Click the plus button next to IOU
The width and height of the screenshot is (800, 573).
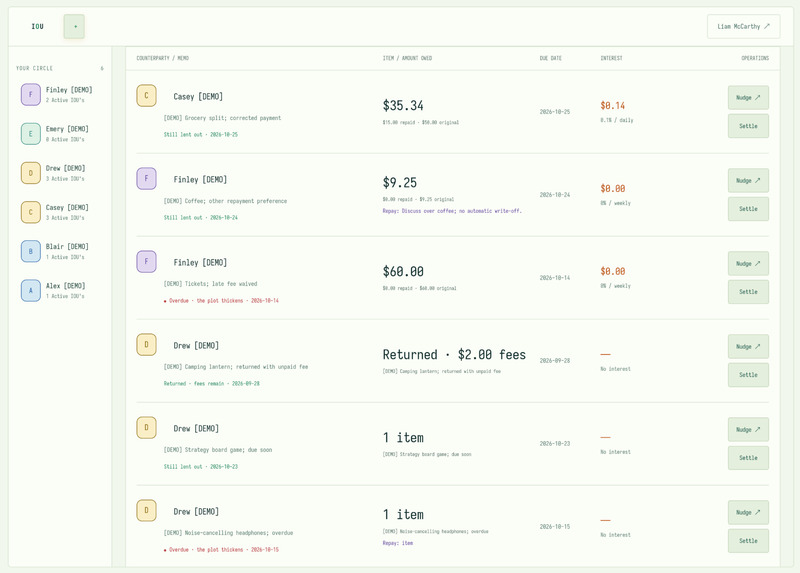74,27
